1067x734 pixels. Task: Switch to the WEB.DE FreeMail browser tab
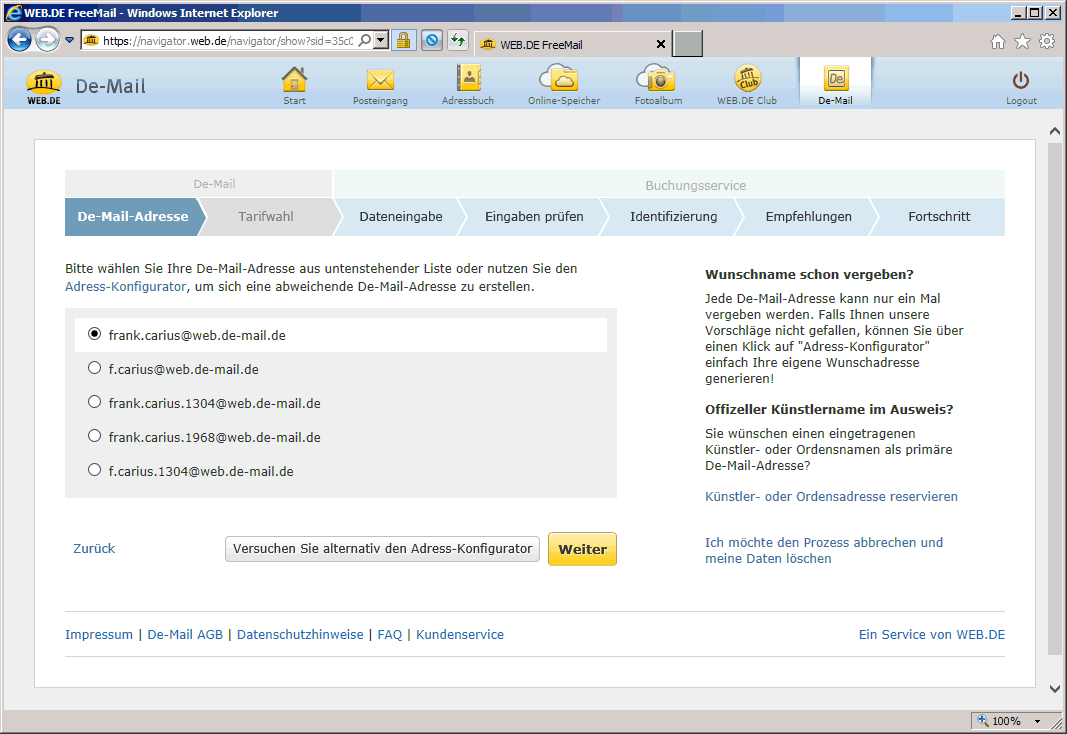click(x=572, y=44)
